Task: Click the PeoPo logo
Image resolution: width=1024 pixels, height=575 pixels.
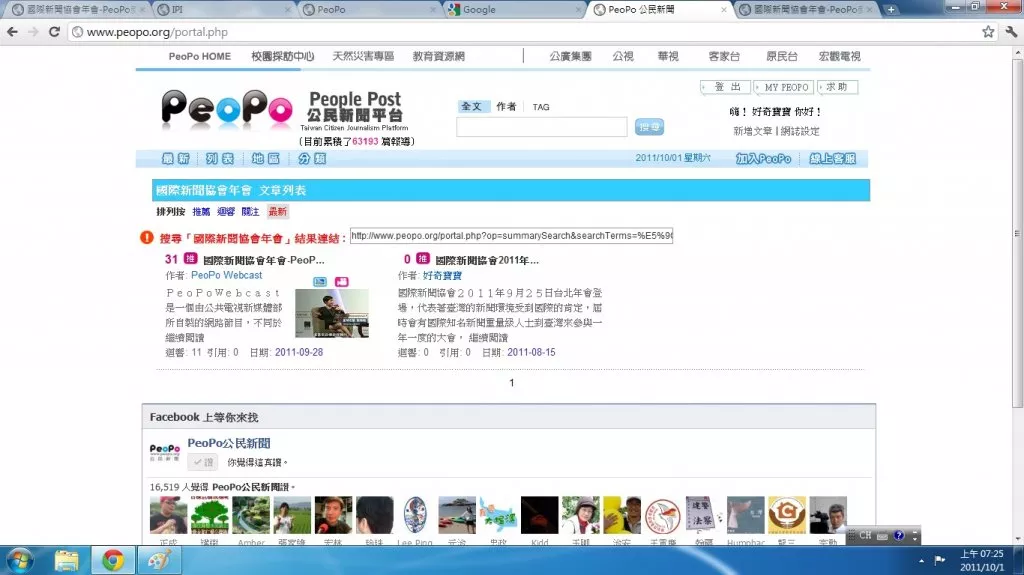Action: (227, 108)
